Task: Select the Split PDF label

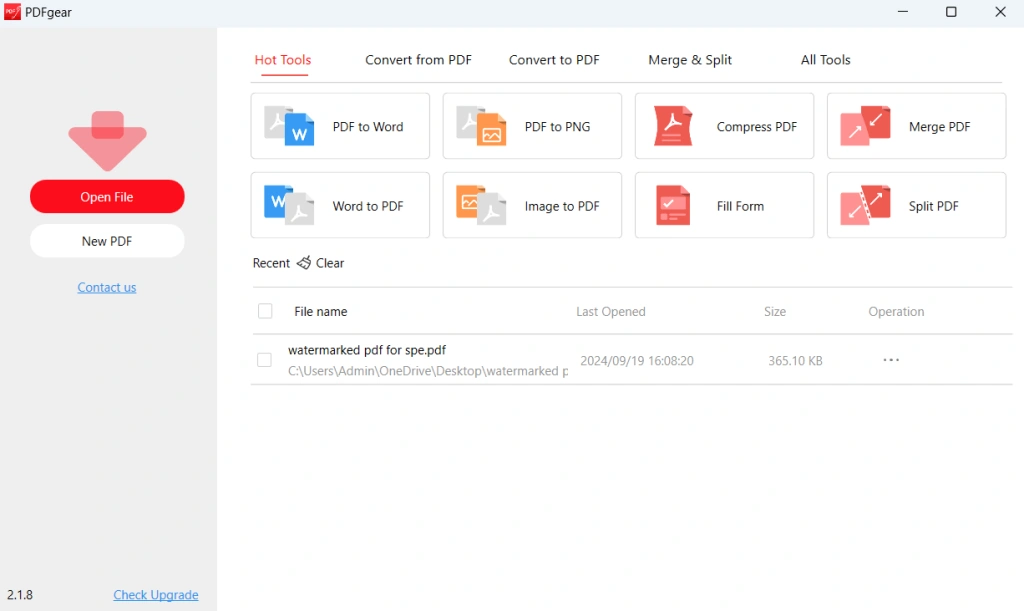Action: (x=933, y=206)
